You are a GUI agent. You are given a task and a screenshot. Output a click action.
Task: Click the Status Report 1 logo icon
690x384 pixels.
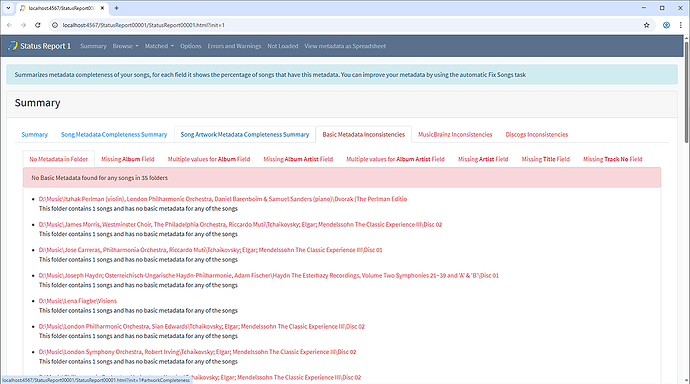13,46
